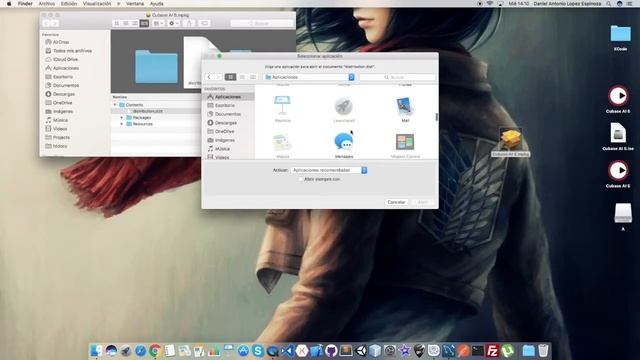Select the Cubase AI 8.mpkg desktop package

511,142
